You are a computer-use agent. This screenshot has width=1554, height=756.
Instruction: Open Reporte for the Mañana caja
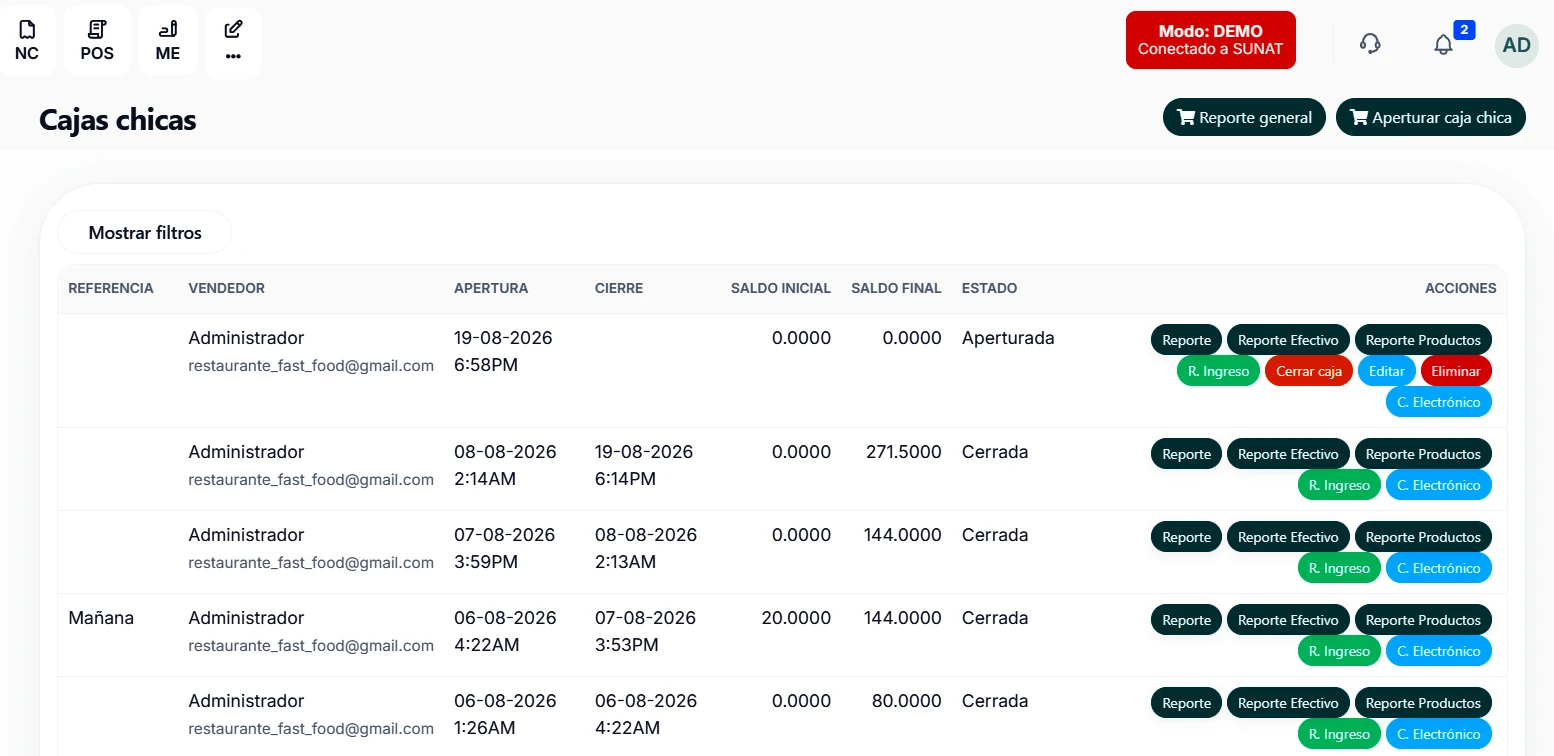click(x=1187, y=620)
